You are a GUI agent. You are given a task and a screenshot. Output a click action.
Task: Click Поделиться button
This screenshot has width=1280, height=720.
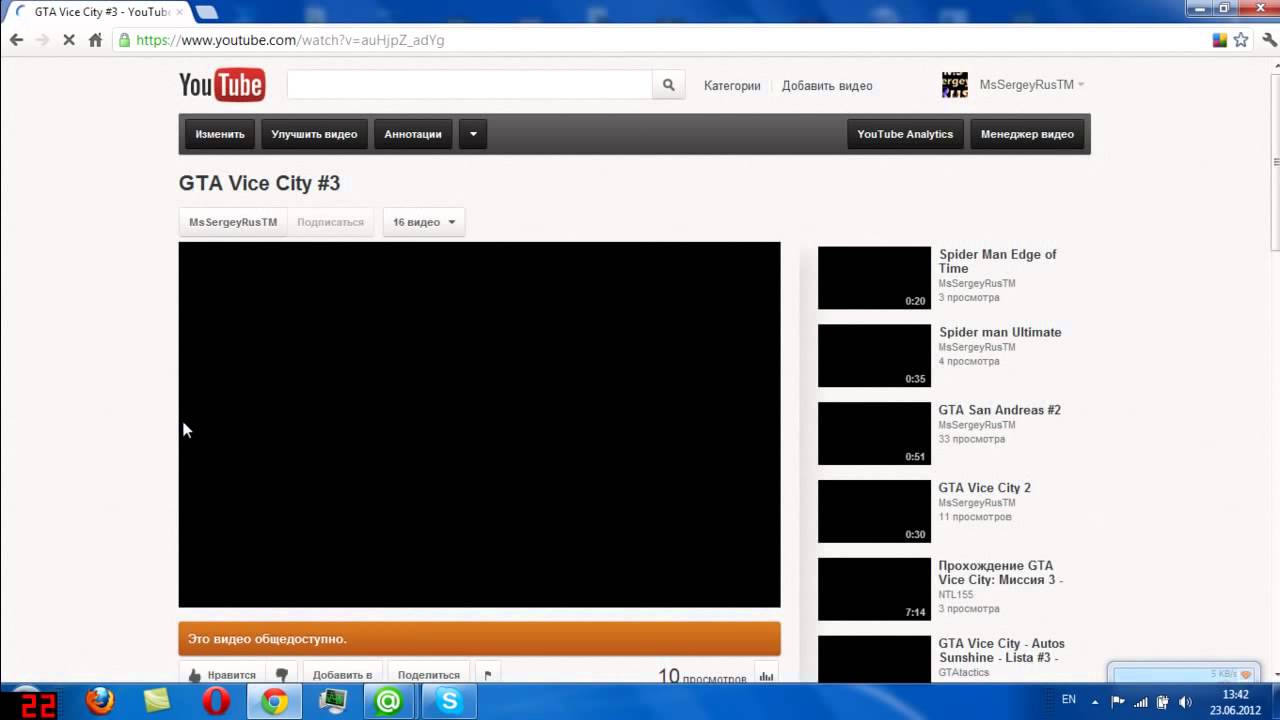tap(429, 675)
